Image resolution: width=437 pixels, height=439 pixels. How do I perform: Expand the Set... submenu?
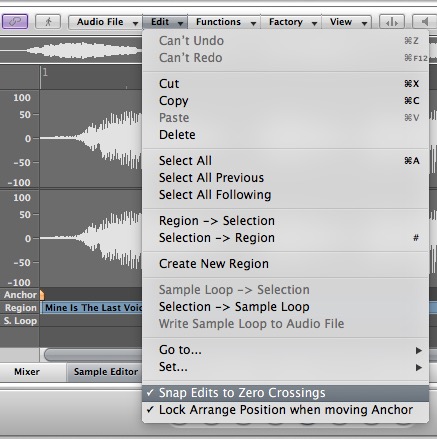click(285, 367)
